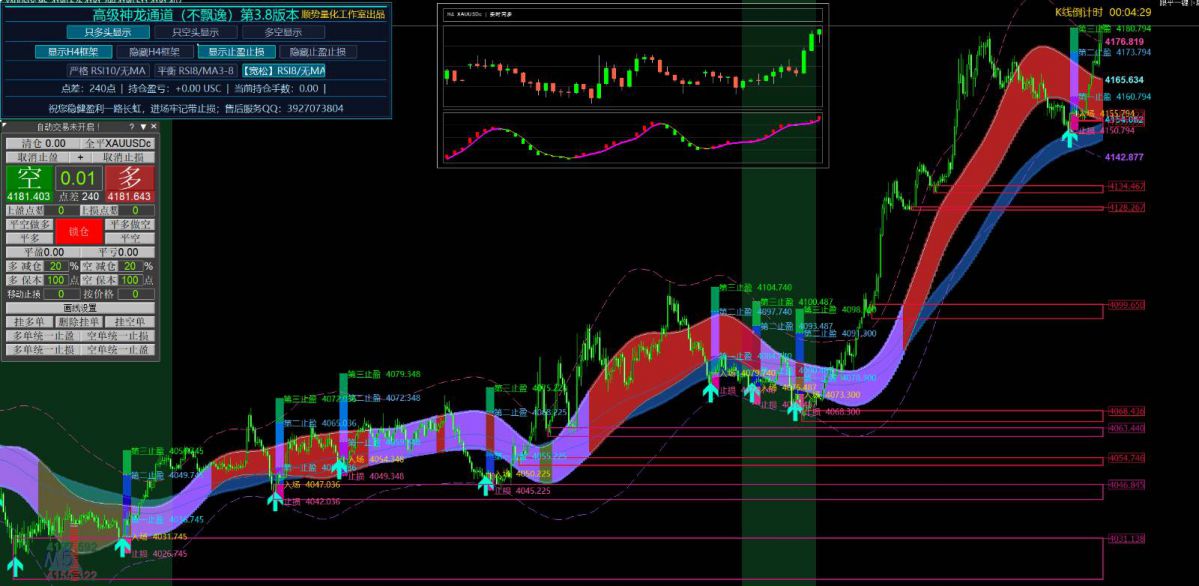
Task: Click the 多 减仓 percent field showing 20
Action: click(x=56, y=266)
